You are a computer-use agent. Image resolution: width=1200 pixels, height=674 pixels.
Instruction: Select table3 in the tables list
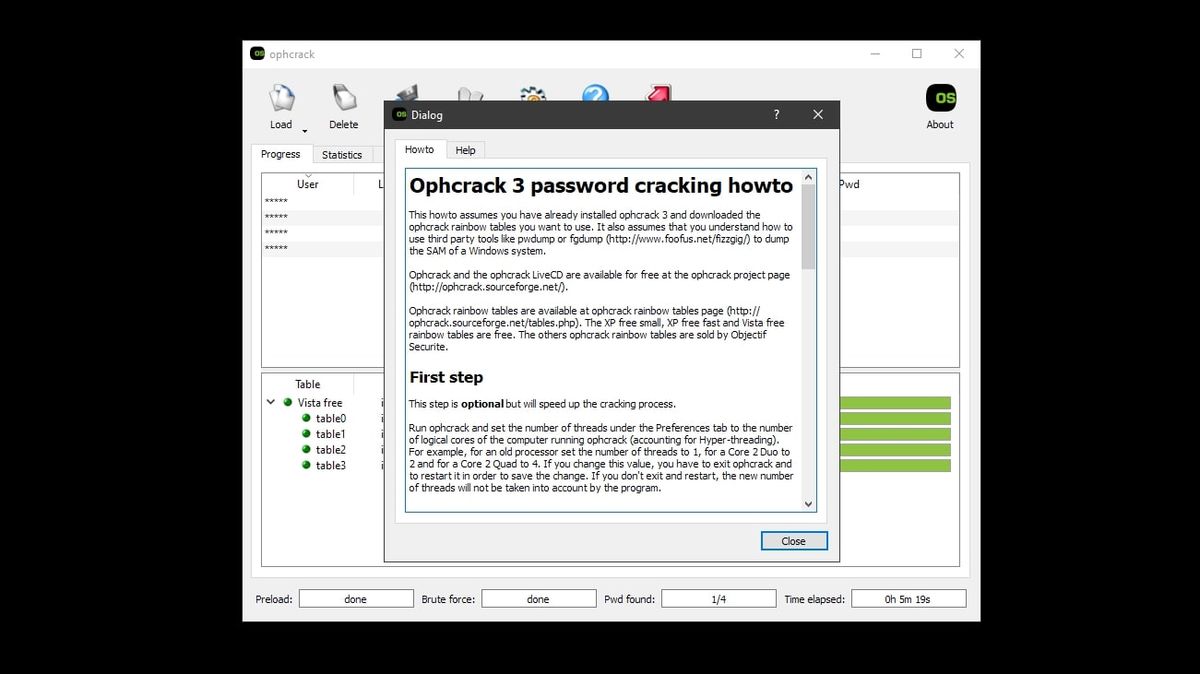[x=330, y=465]
